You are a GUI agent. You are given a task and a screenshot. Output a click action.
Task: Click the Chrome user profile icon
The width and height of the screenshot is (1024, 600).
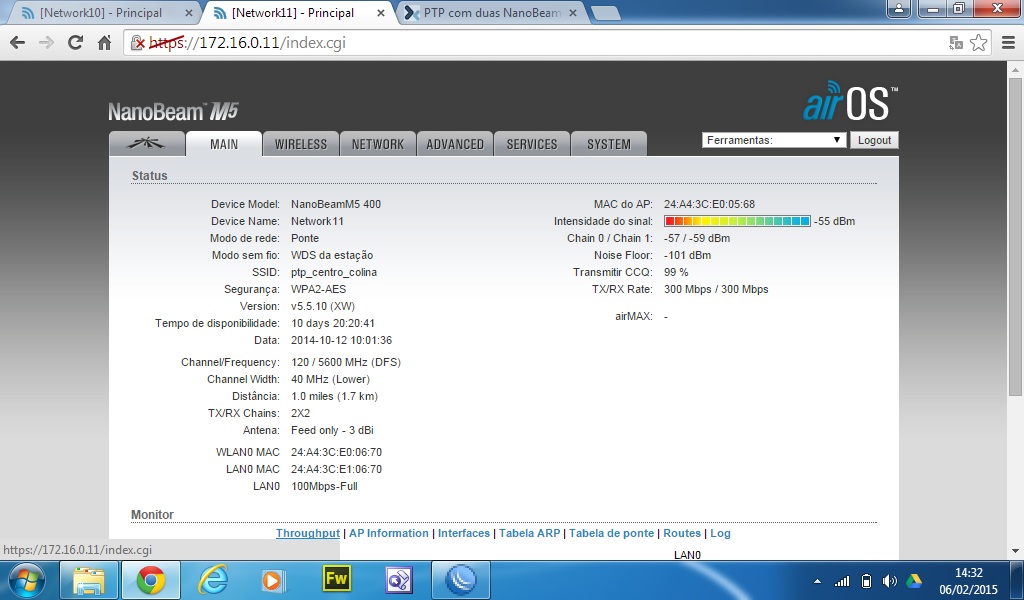(x=899, y=8)
